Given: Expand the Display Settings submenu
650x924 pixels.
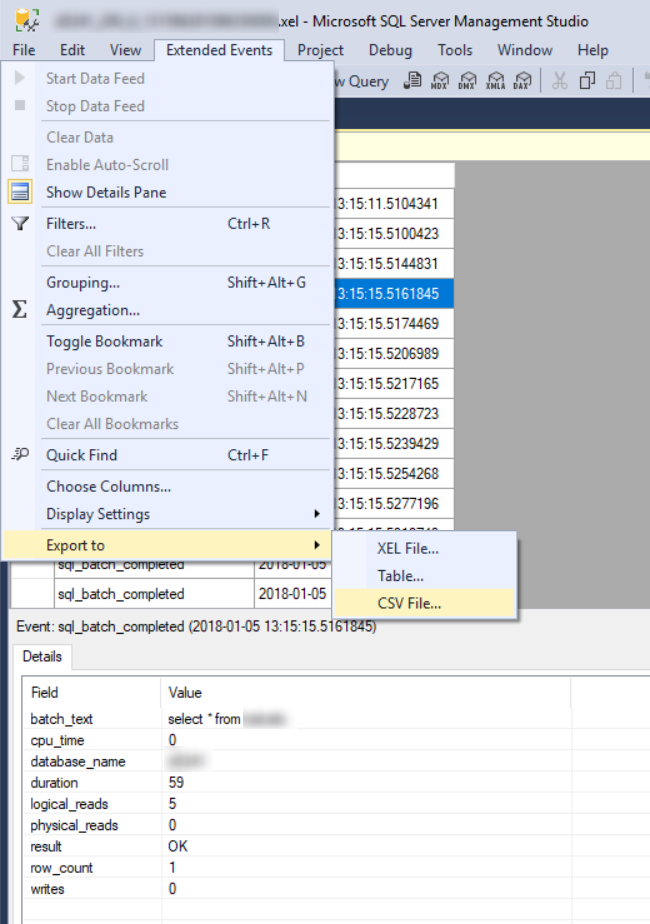Looking at the screenshot, I should [x=168, y=514].
